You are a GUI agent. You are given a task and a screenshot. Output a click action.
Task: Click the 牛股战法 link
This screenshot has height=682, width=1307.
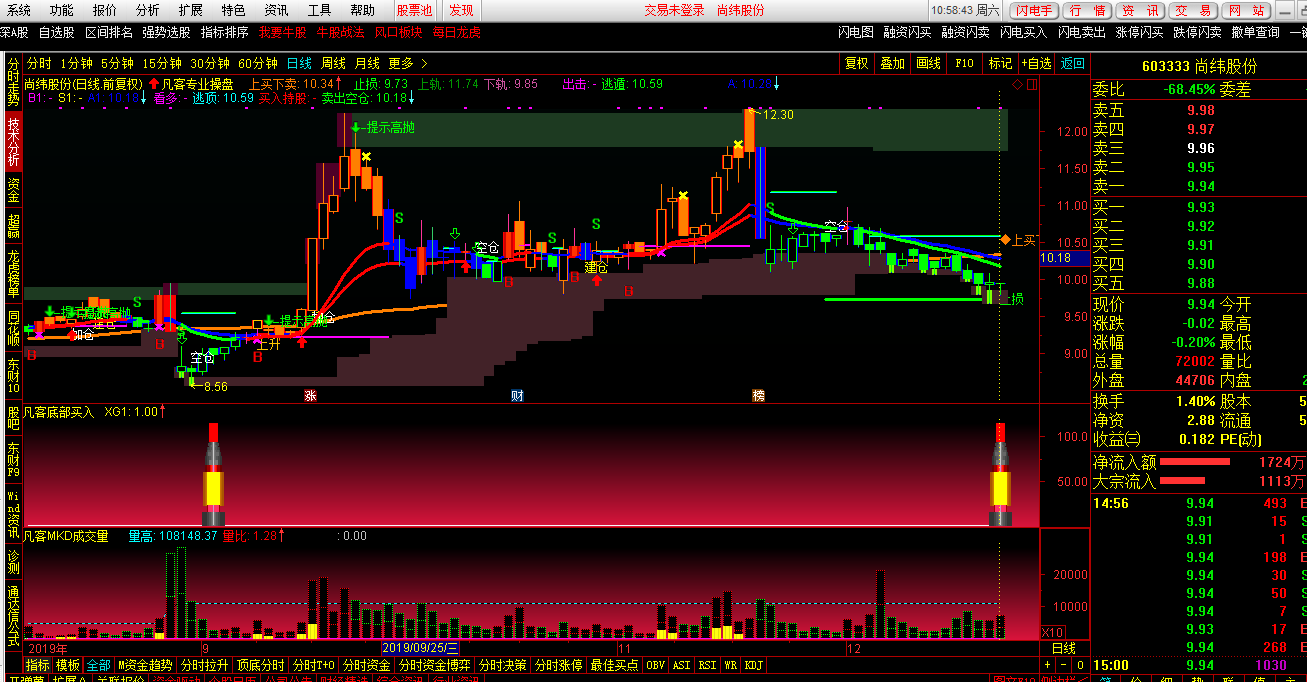341,32
